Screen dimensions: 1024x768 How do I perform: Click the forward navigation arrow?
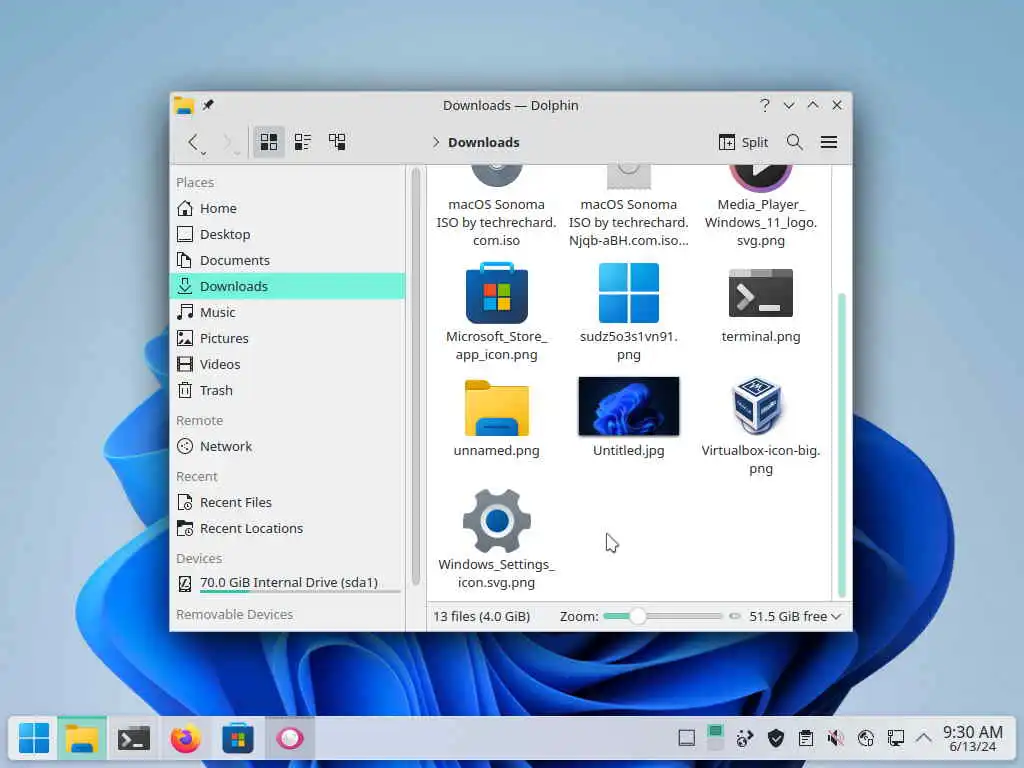click(227, 142)
